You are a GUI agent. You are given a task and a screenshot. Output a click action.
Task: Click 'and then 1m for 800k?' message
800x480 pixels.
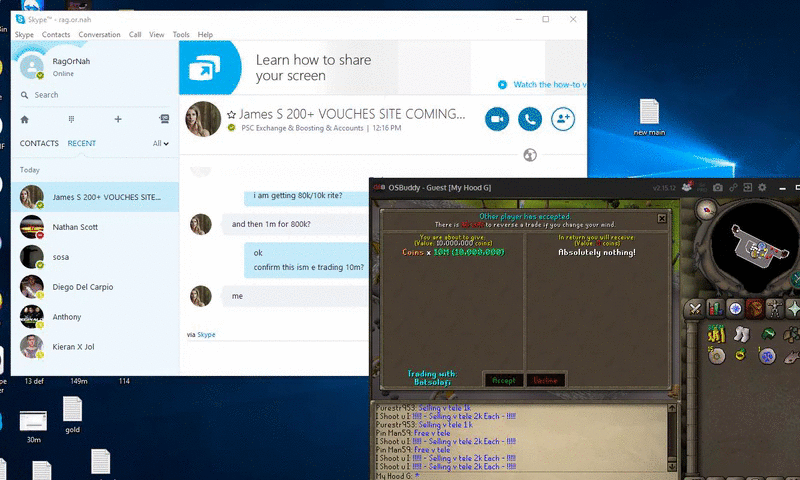271,224
